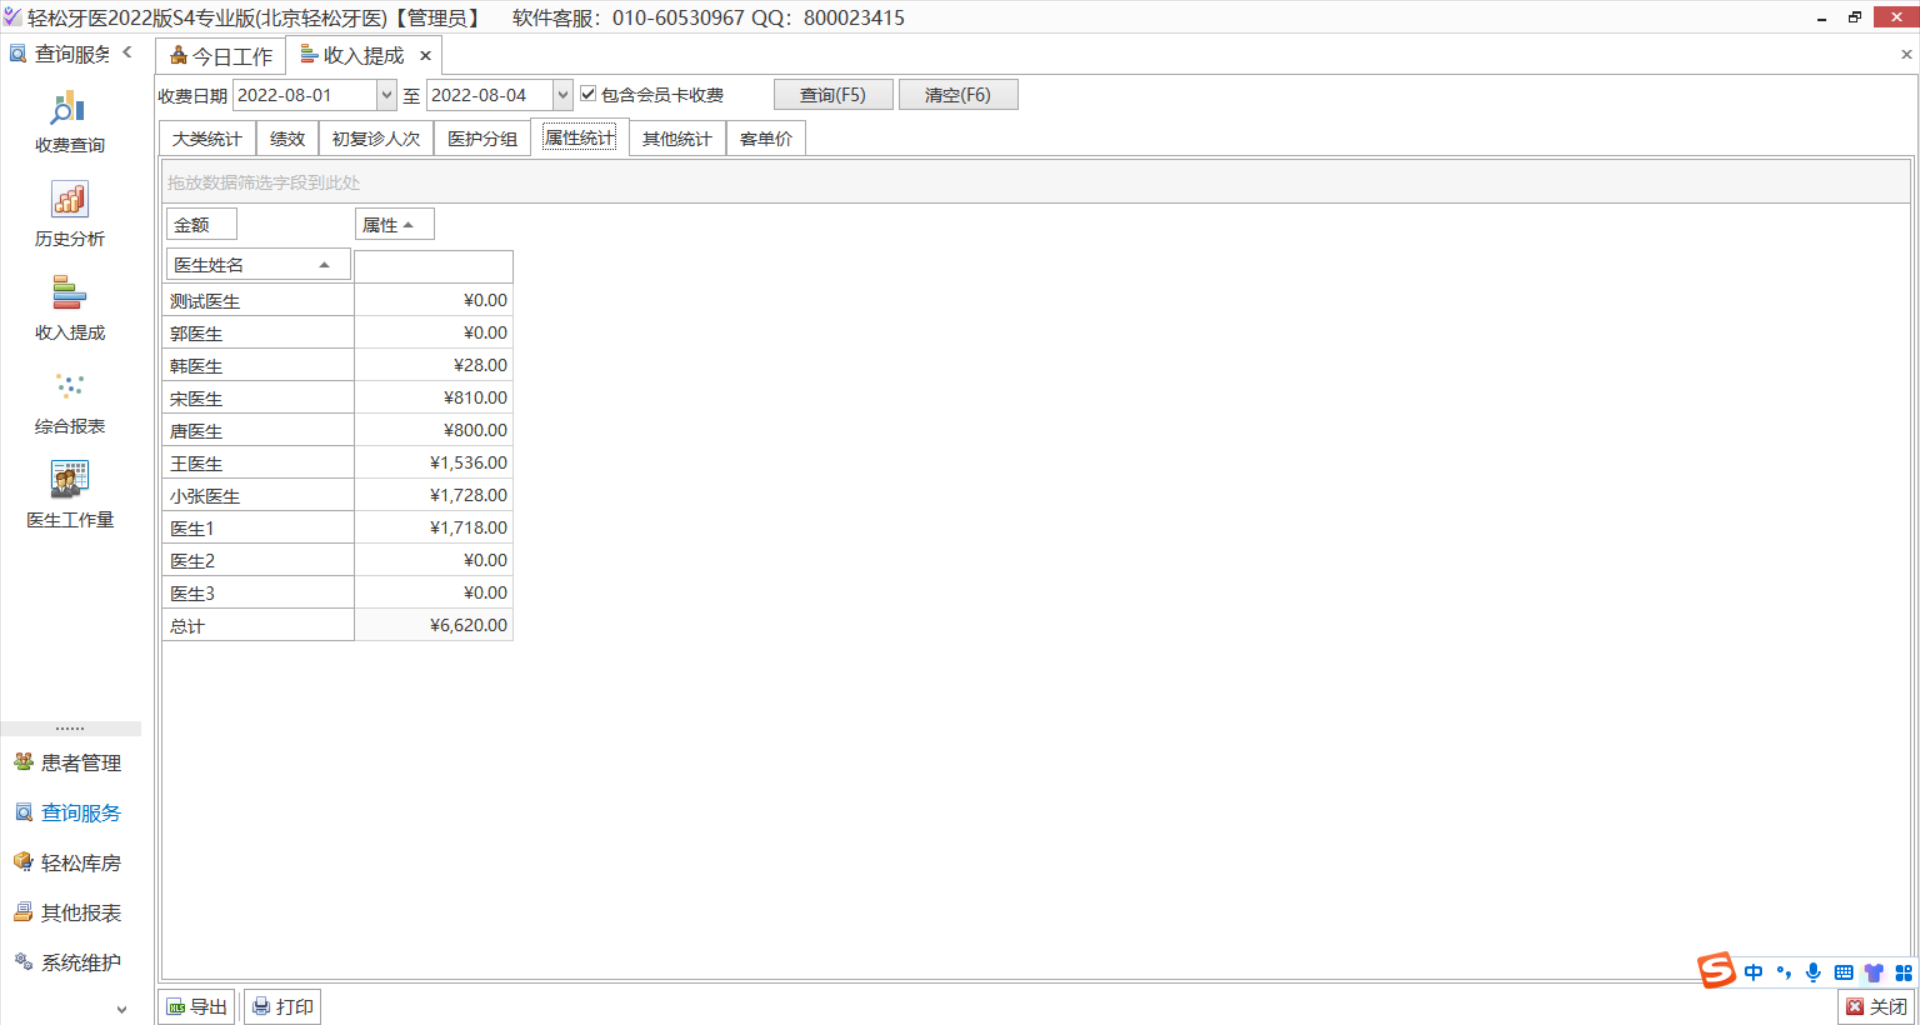Open the Sogou toolbox grid icon
Viewport: 1920px width, 1025px height.
[1903, 972]
